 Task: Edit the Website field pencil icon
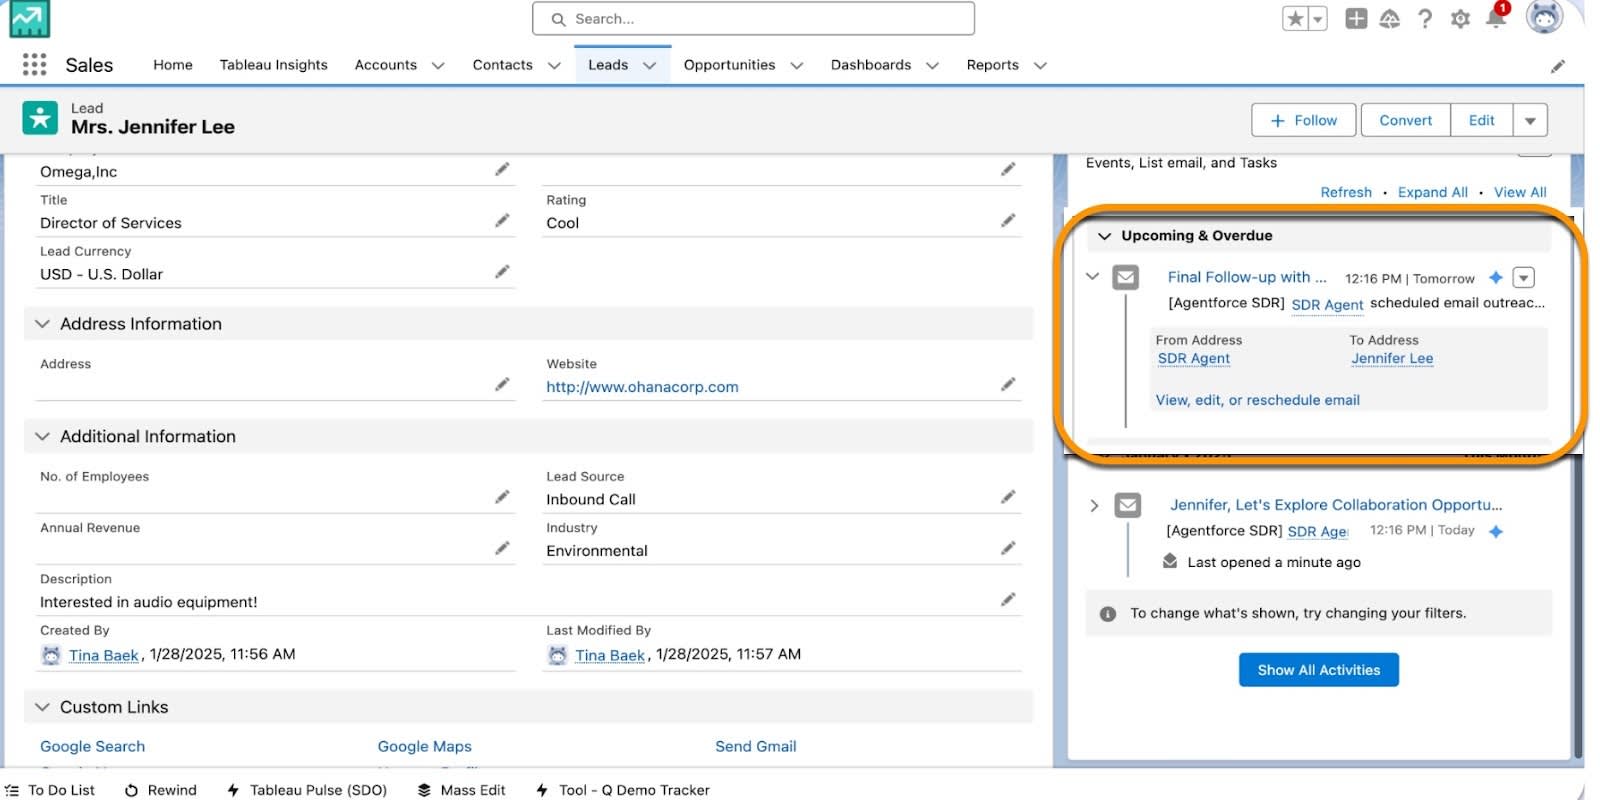click(1008, 384)
